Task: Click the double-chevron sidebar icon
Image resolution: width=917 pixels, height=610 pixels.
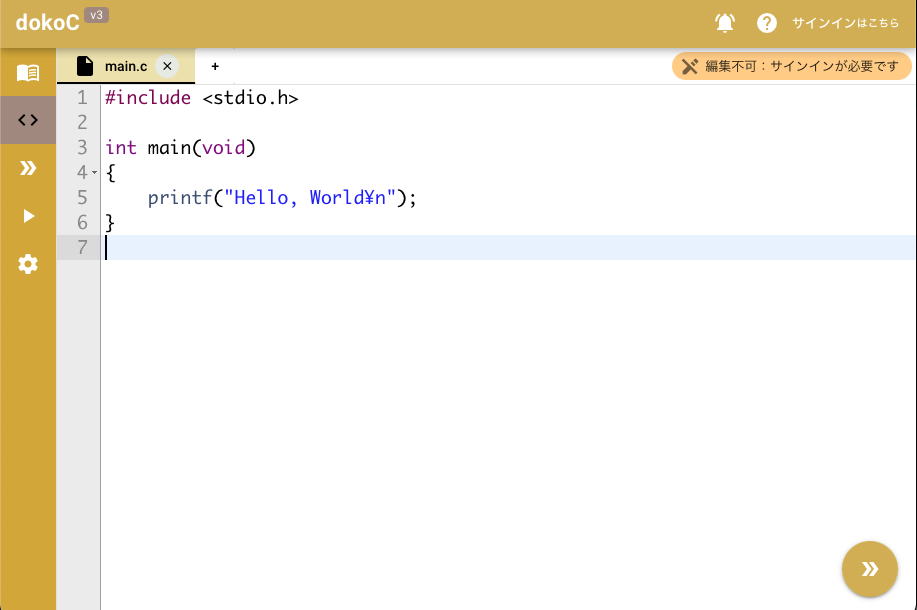Action: [x=28, y=168]
